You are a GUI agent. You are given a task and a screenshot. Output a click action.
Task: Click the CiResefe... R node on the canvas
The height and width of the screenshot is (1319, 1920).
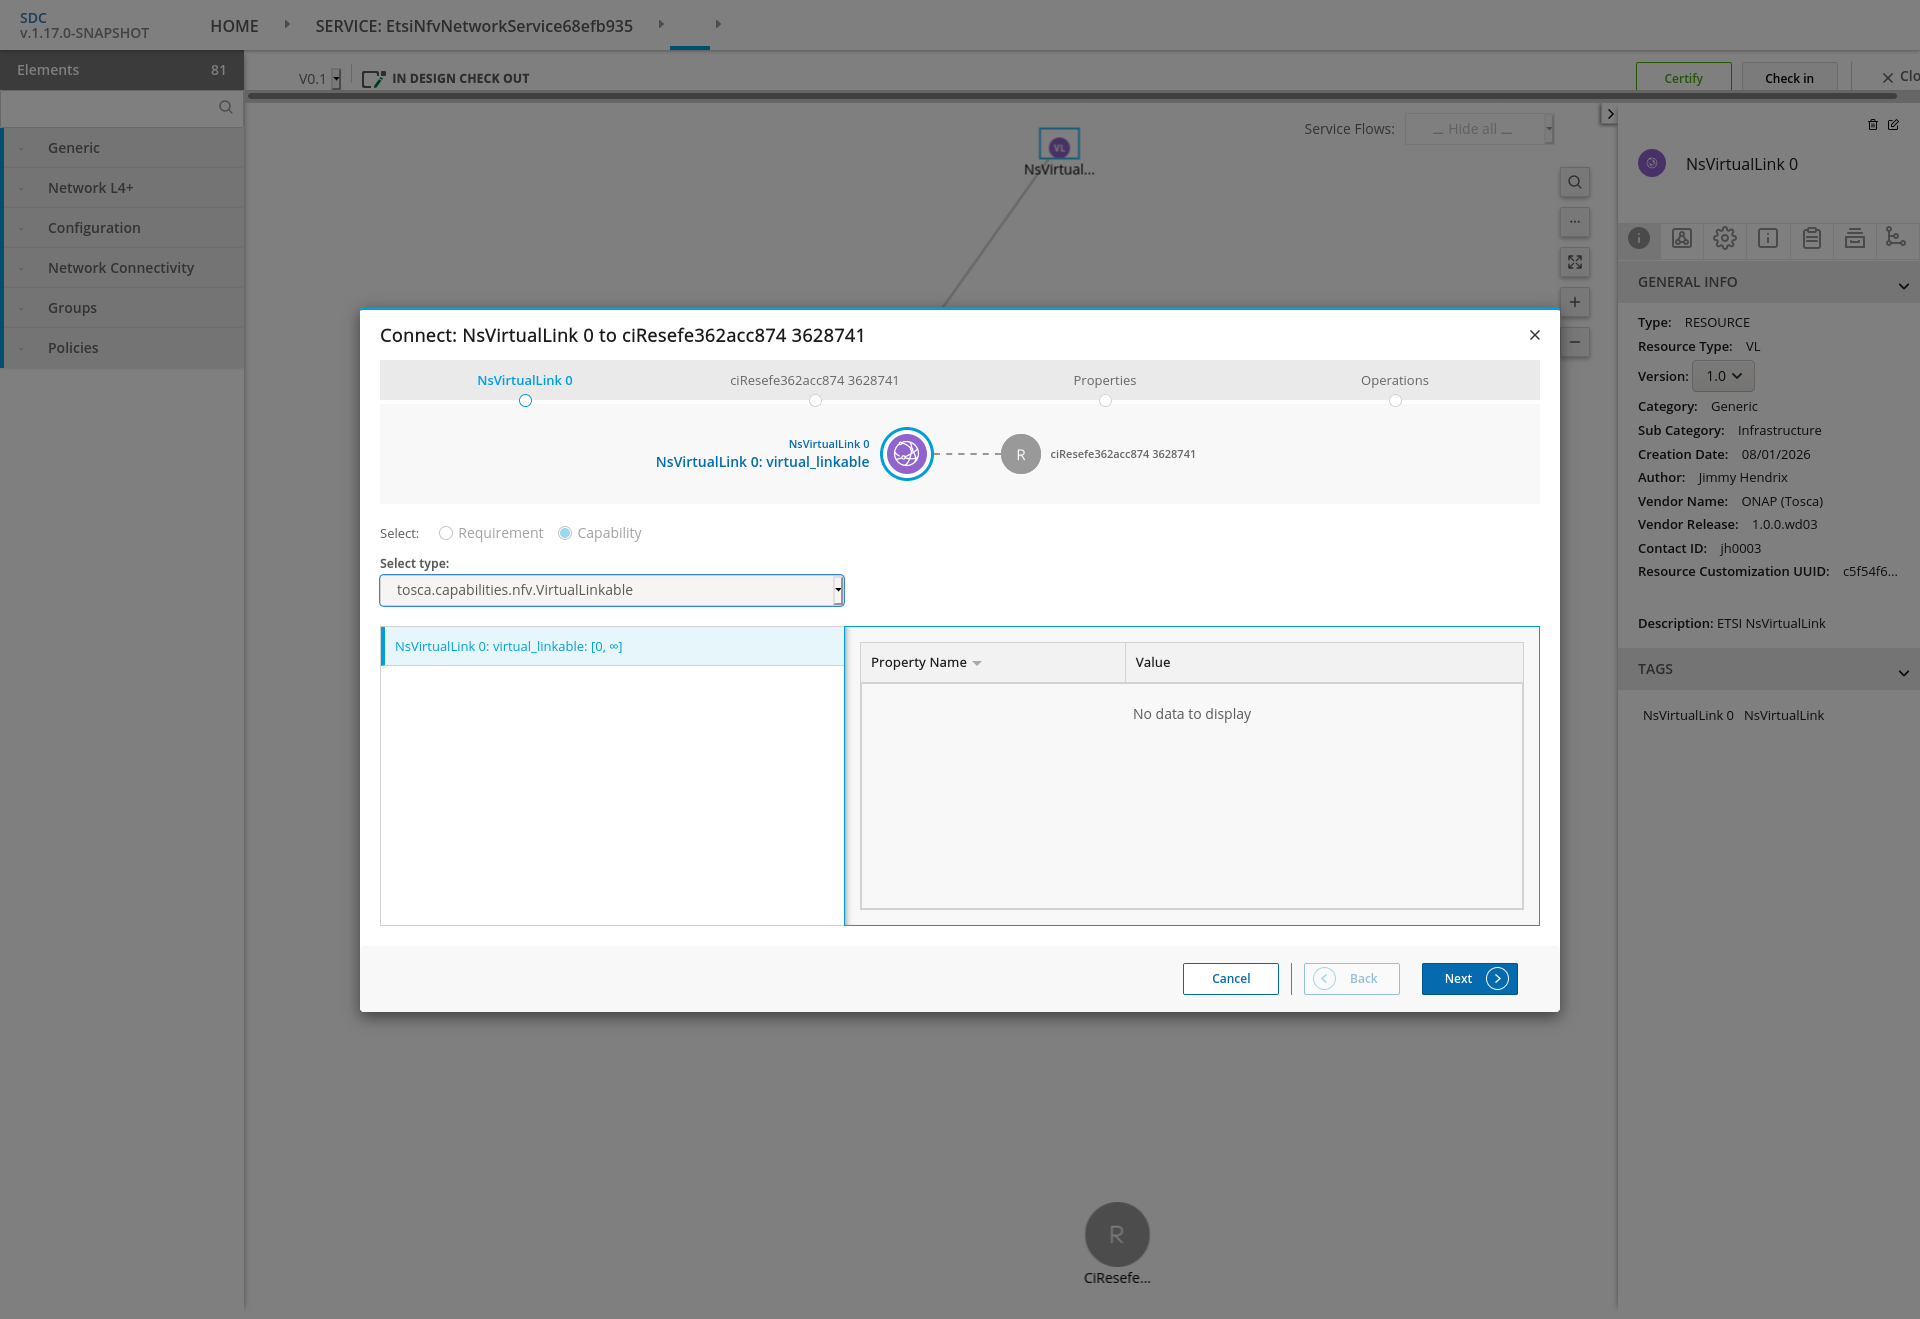(1117, 1234)
